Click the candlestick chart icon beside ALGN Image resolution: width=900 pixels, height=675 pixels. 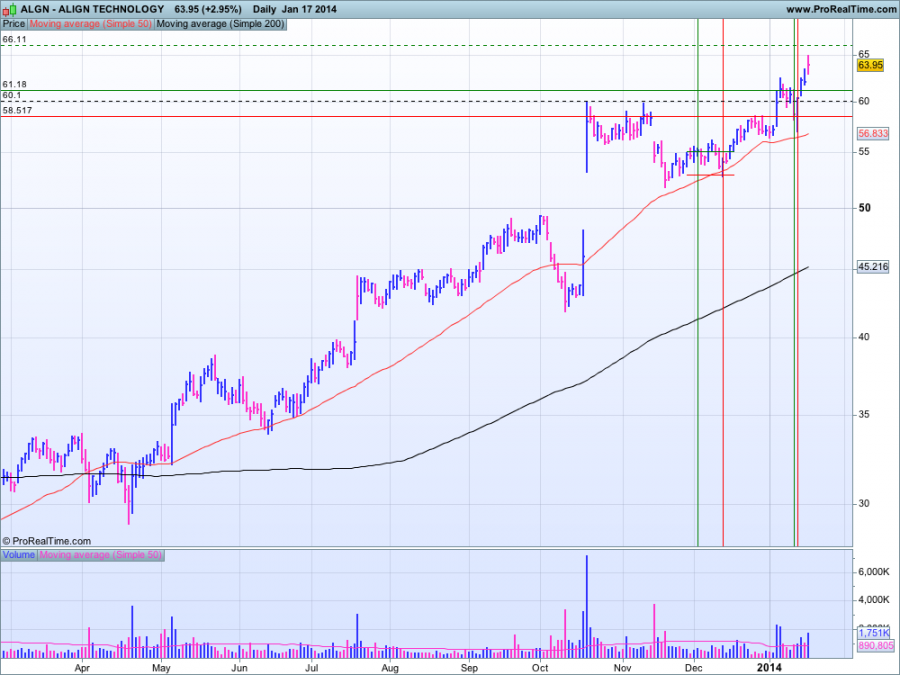(10, 9)
